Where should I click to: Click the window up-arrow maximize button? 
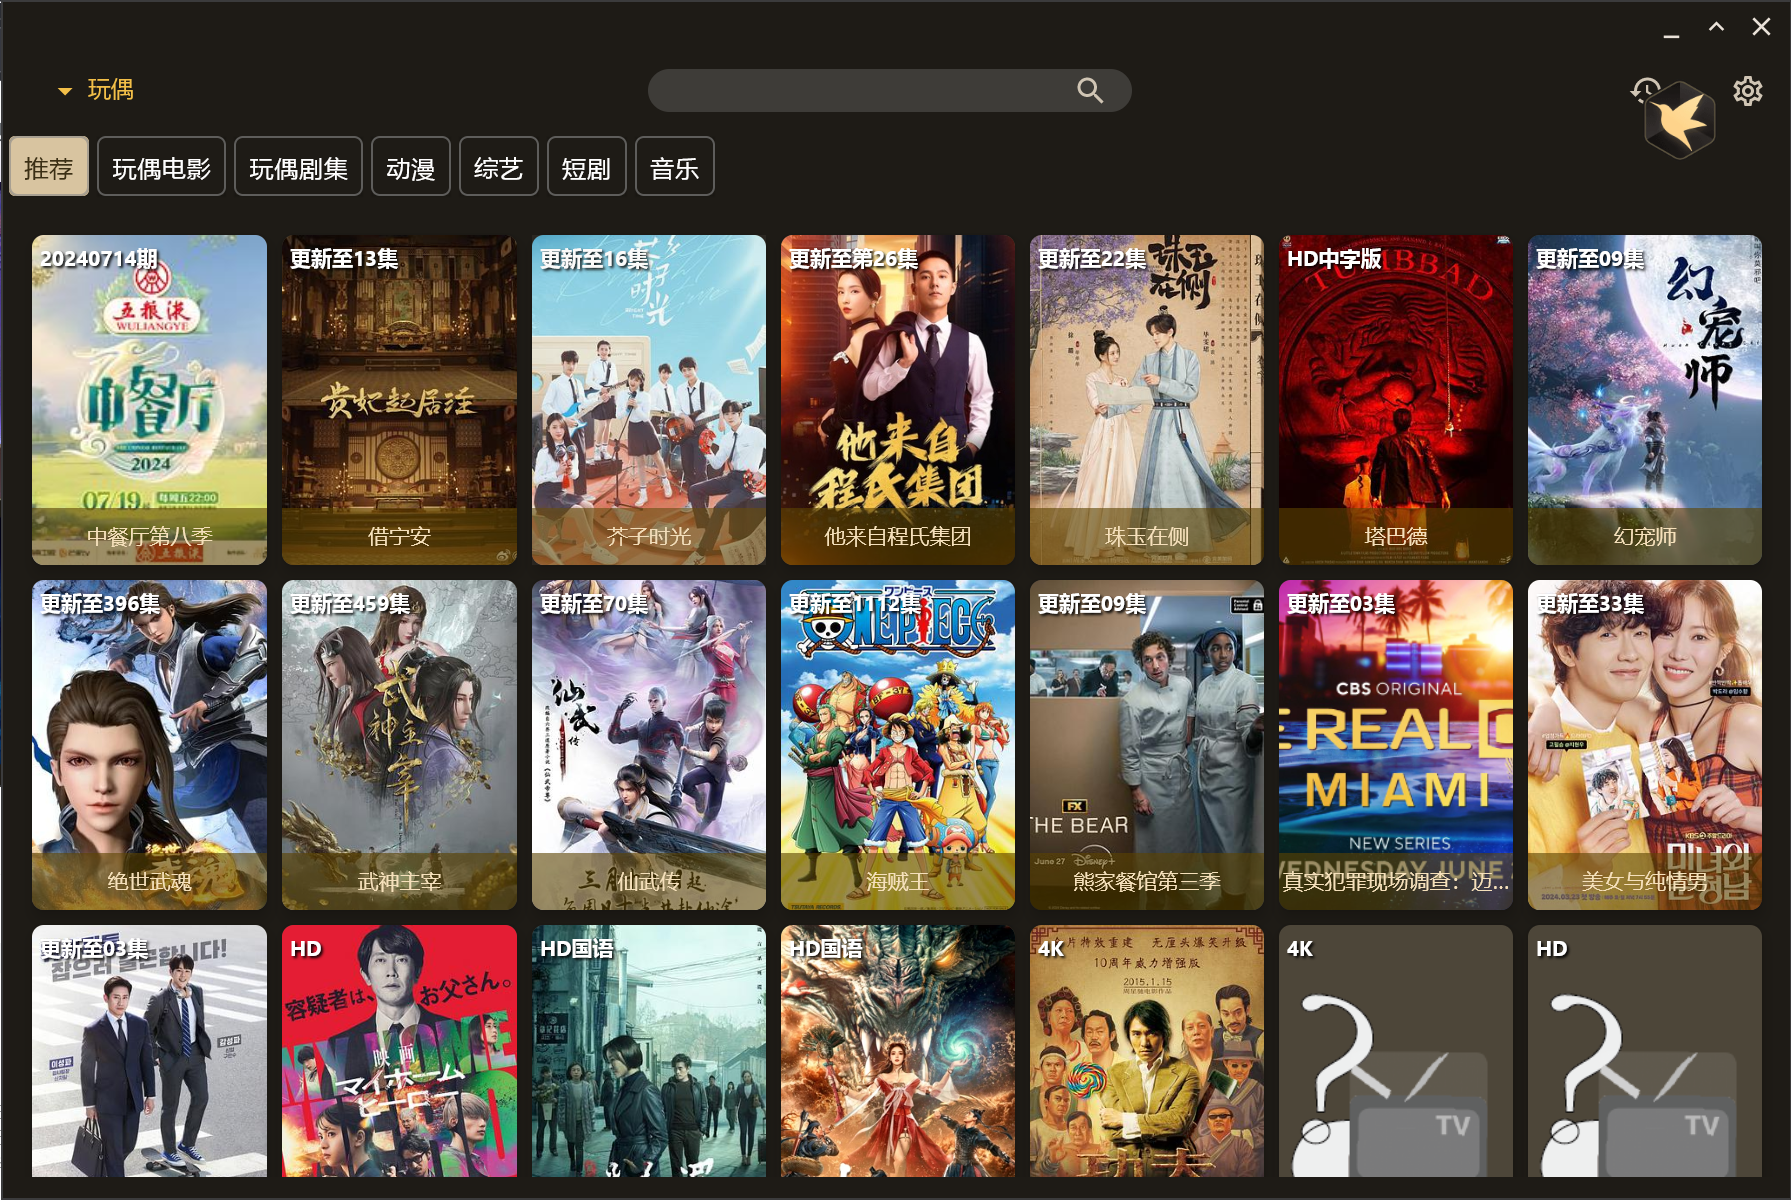point(1716,27)
